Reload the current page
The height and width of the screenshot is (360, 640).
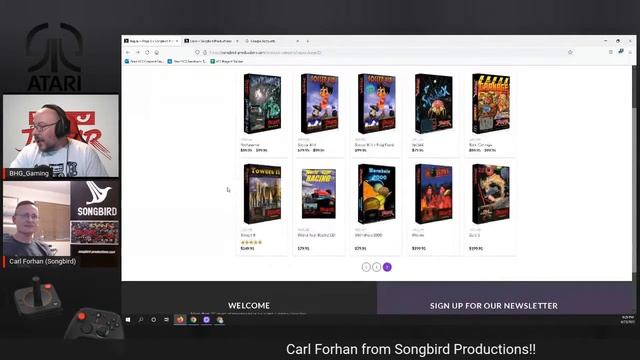[147, 52]
